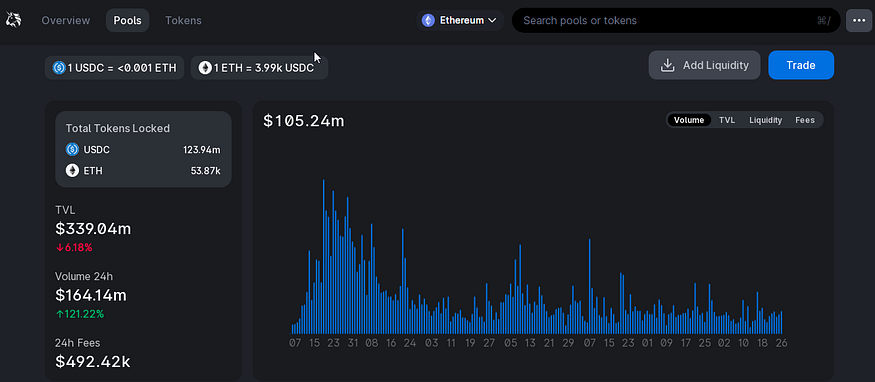Open the Overview page
The width and height of the screenshot is (875, 382).
pos(65,21)
